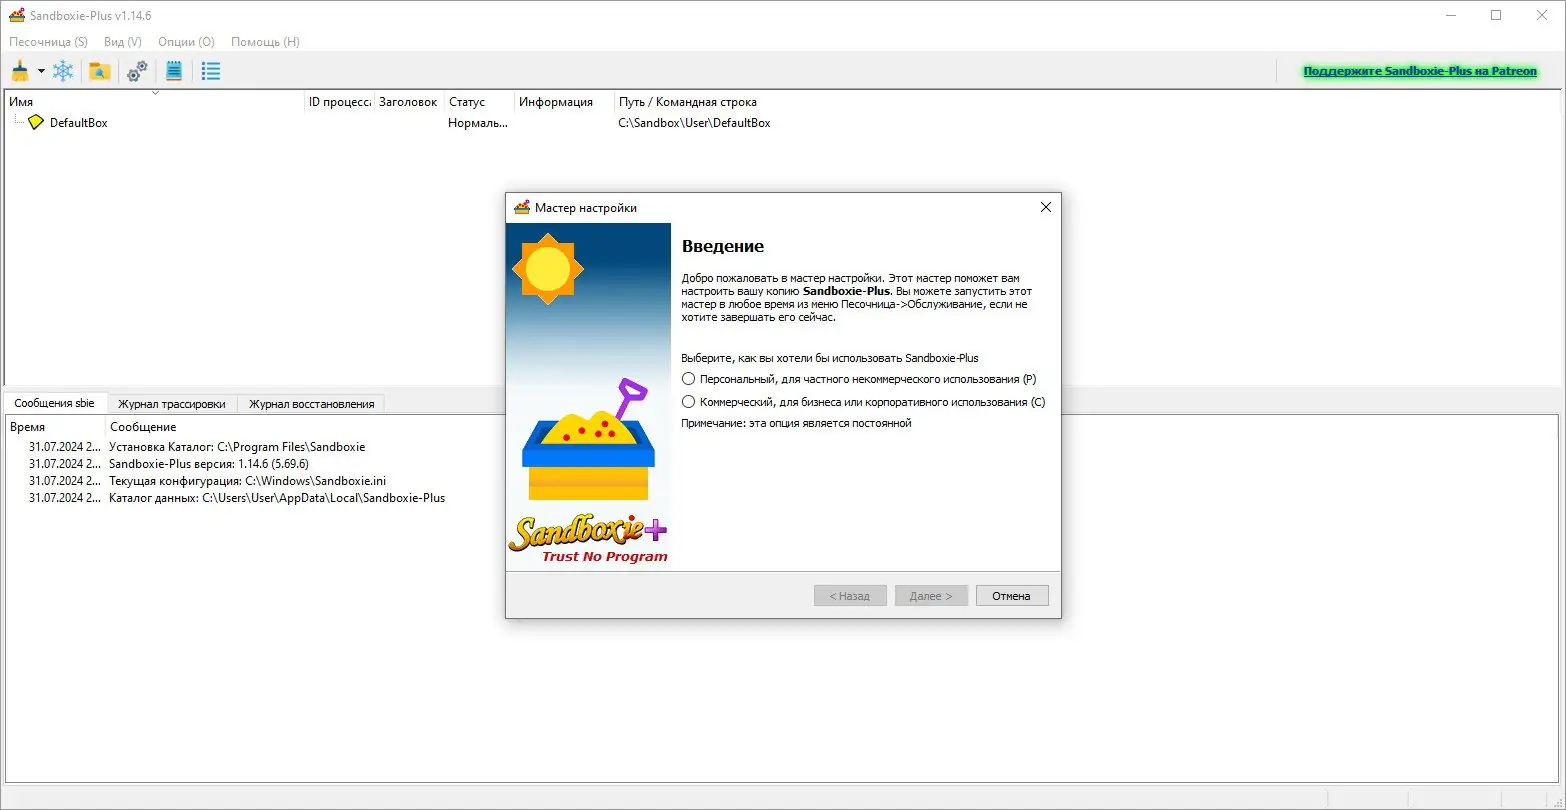This screenshot has height=810, width=1566.
Task: Open the Опции (O) menu
Action: click(x=186, y=42)
